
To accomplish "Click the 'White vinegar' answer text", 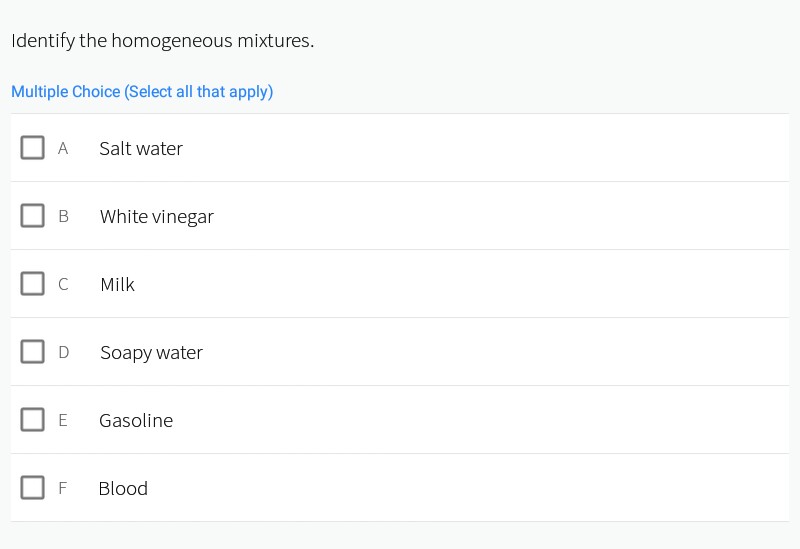I will 156,217.
